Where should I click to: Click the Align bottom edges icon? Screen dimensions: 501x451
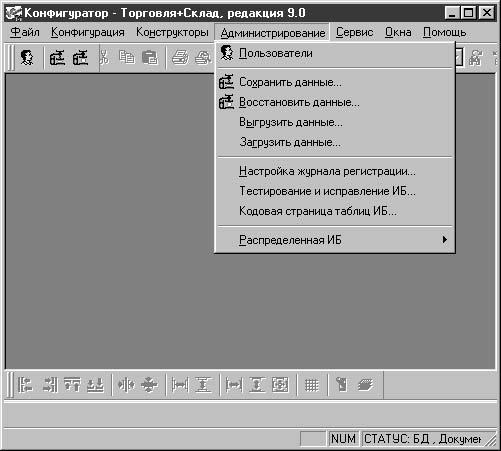click(x=95, y=385)
